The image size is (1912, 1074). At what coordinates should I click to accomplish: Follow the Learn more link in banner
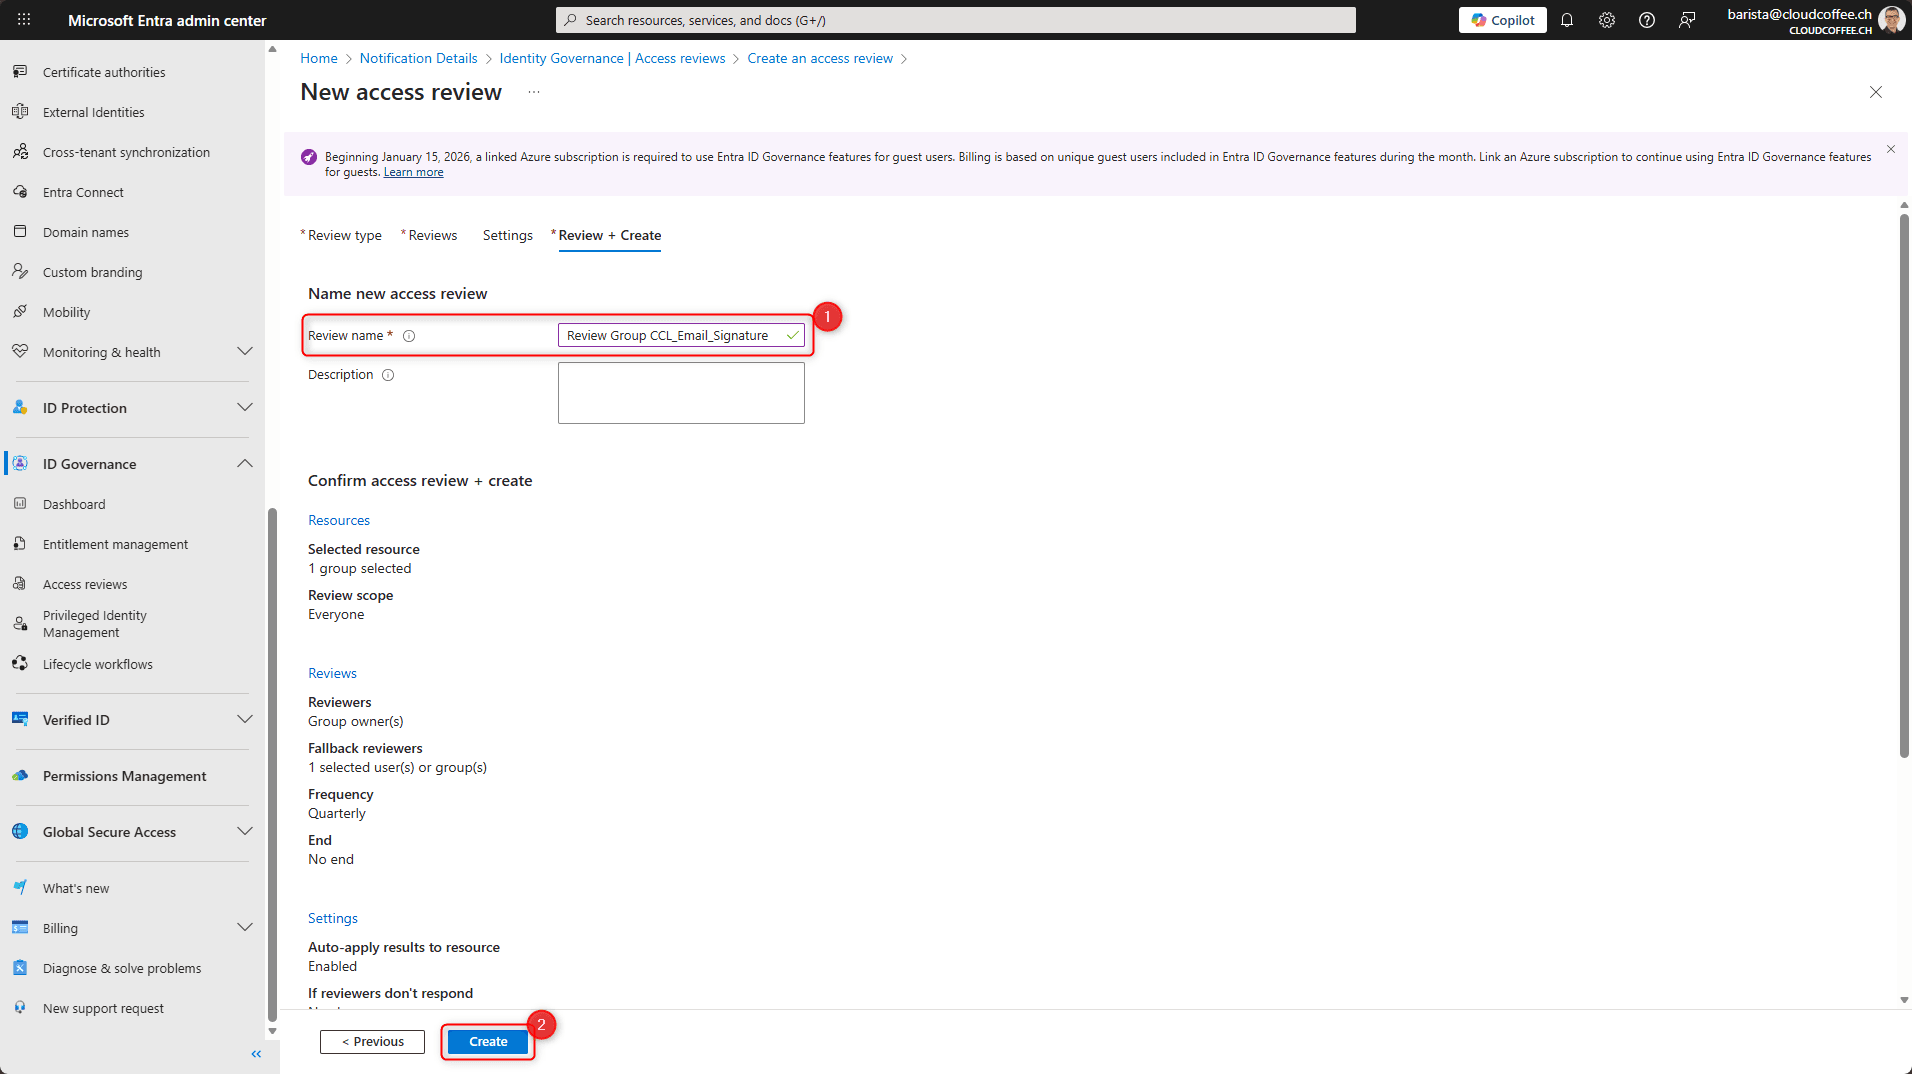413,172
